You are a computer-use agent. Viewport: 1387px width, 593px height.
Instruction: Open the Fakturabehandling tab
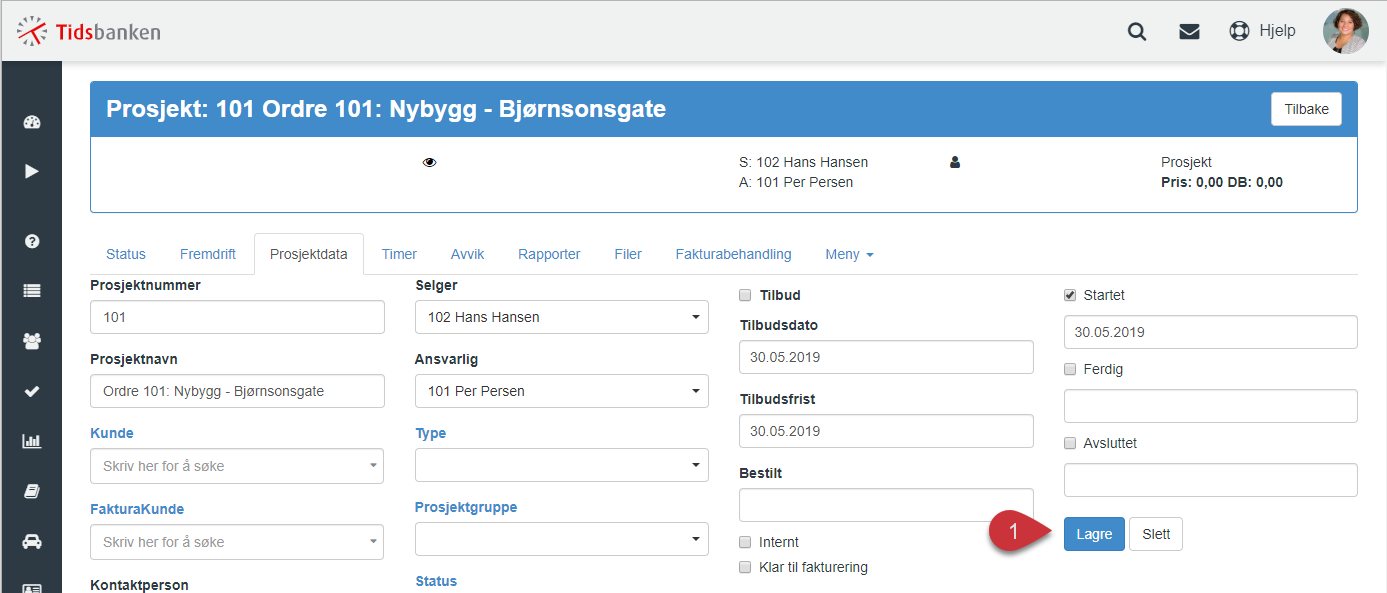pos(733,254)
